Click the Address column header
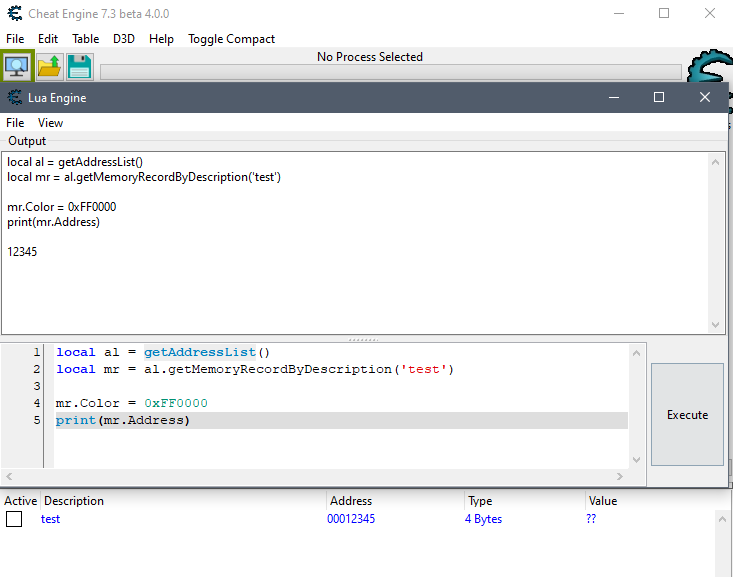This screenshot has width=733, height=577. (351, 501)
